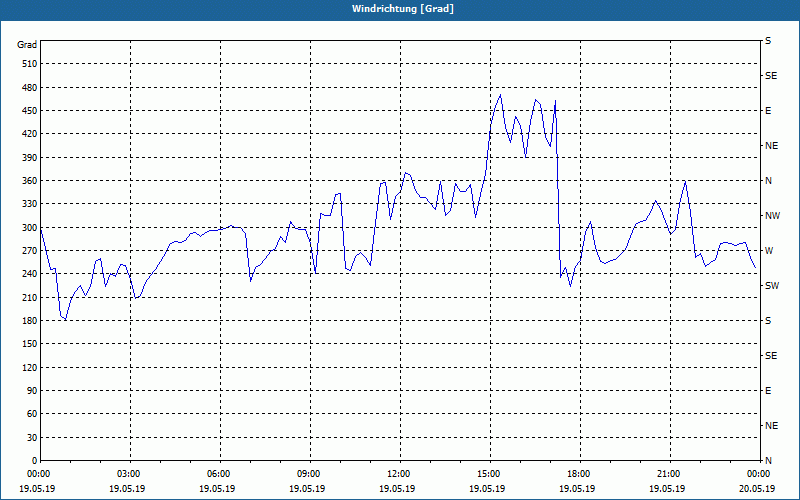Click the 15:00 time axis label
This screenshot has height=500, width=800.
pyautogui.click(x=490, y=474)
